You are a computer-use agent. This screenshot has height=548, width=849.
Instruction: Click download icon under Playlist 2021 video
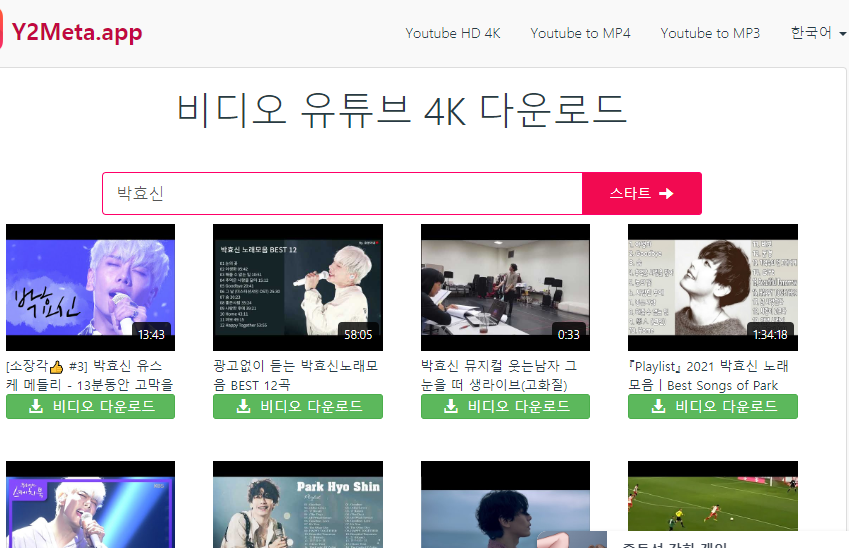pos(658,406)
